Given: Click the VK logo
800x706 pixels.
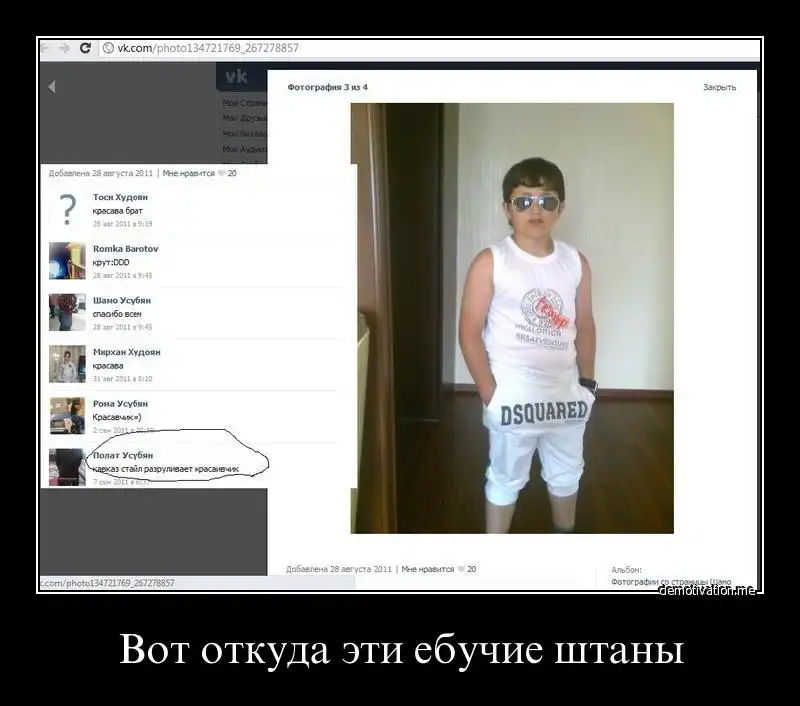Looking at the screenshot, I should tap(236, 77).
